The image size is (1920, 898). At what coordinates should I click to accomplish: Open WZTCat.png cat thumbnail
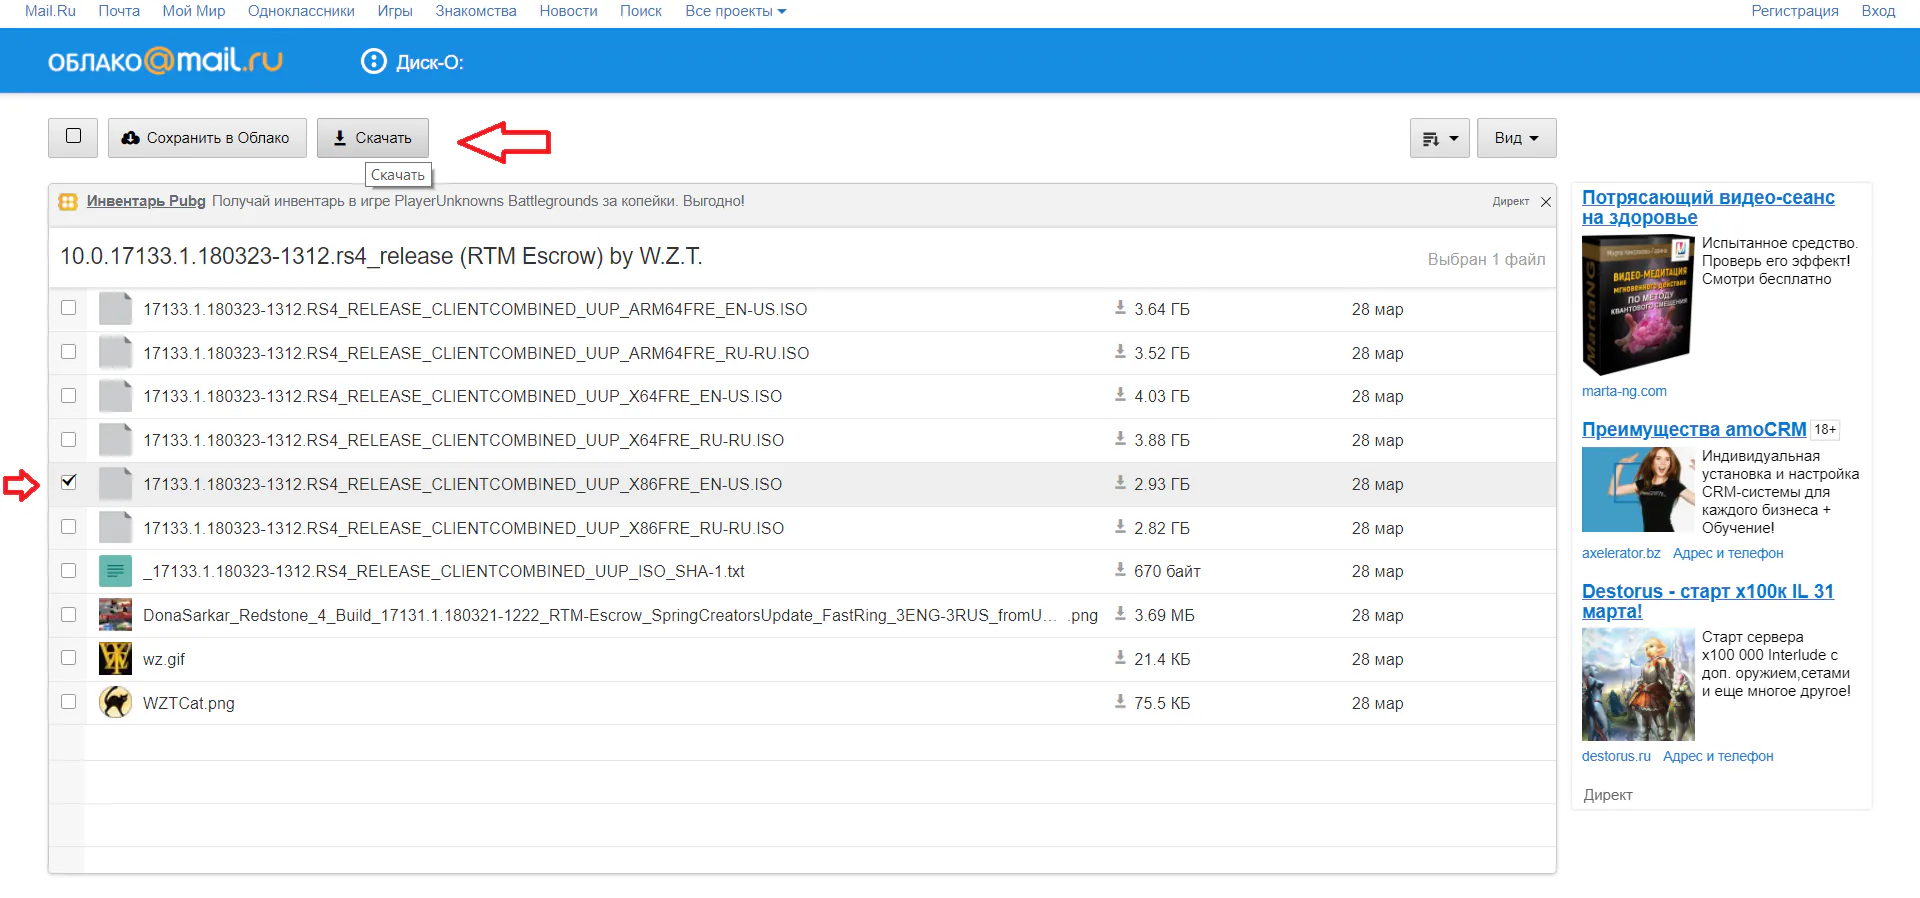(116, 702)
